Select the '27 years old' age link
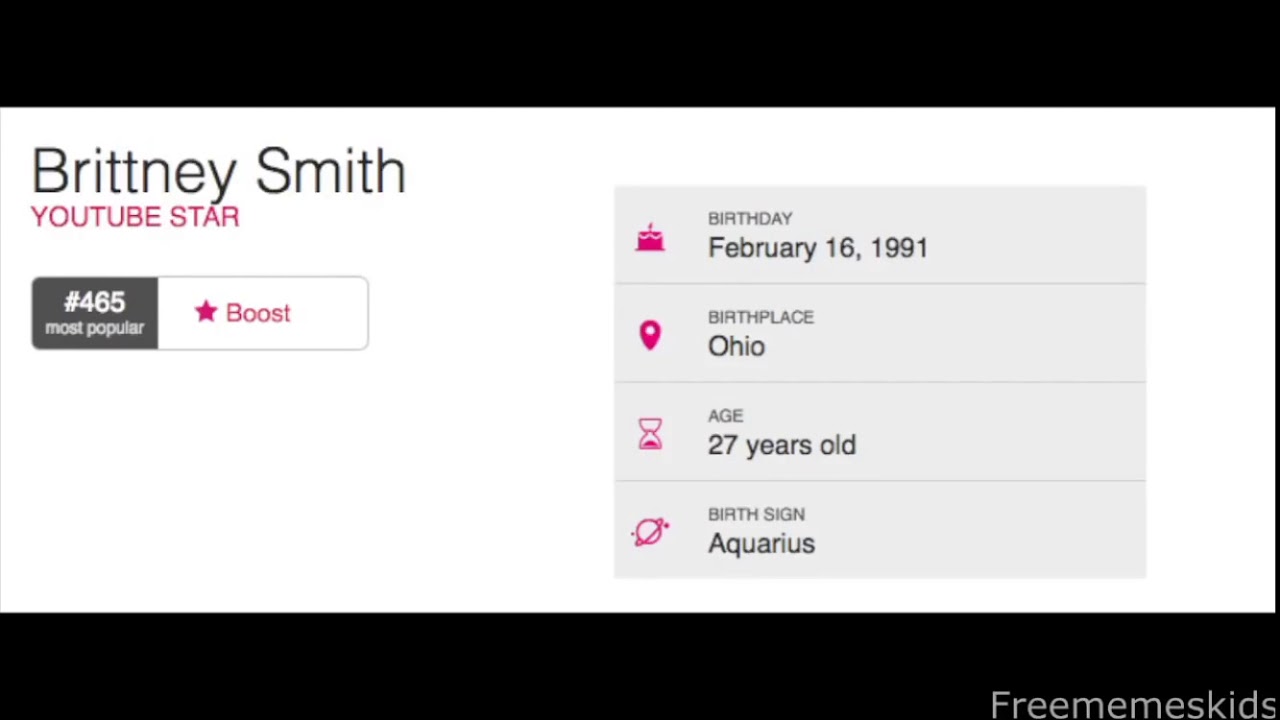The width and height of the screenshot is (1280, 720). pyautogui.click(x=781, y=445)
